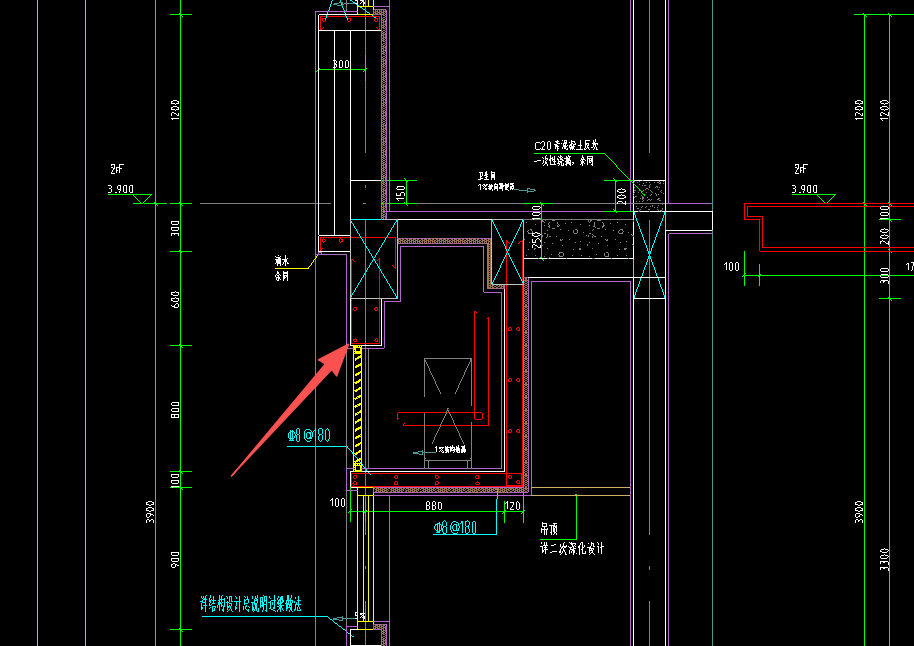Click the "3300" dimension text
Image resolution: width=914 pixels, height=646 pixels.
click(885, 559)
